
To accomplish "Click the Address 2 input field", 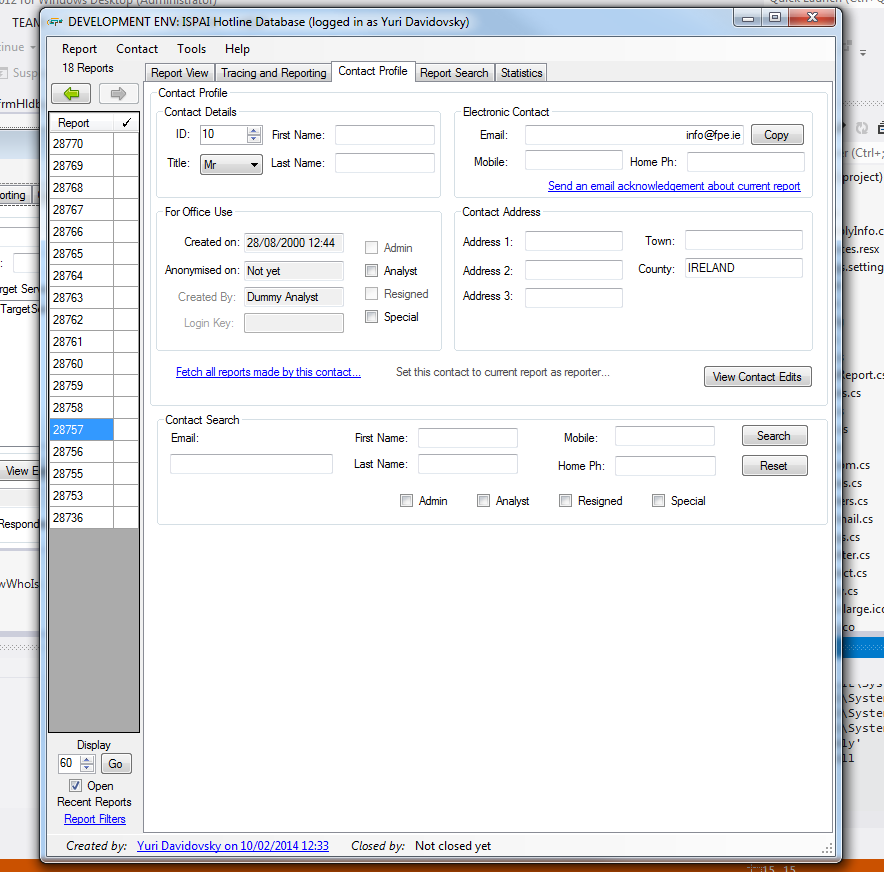I will [574, 269].
